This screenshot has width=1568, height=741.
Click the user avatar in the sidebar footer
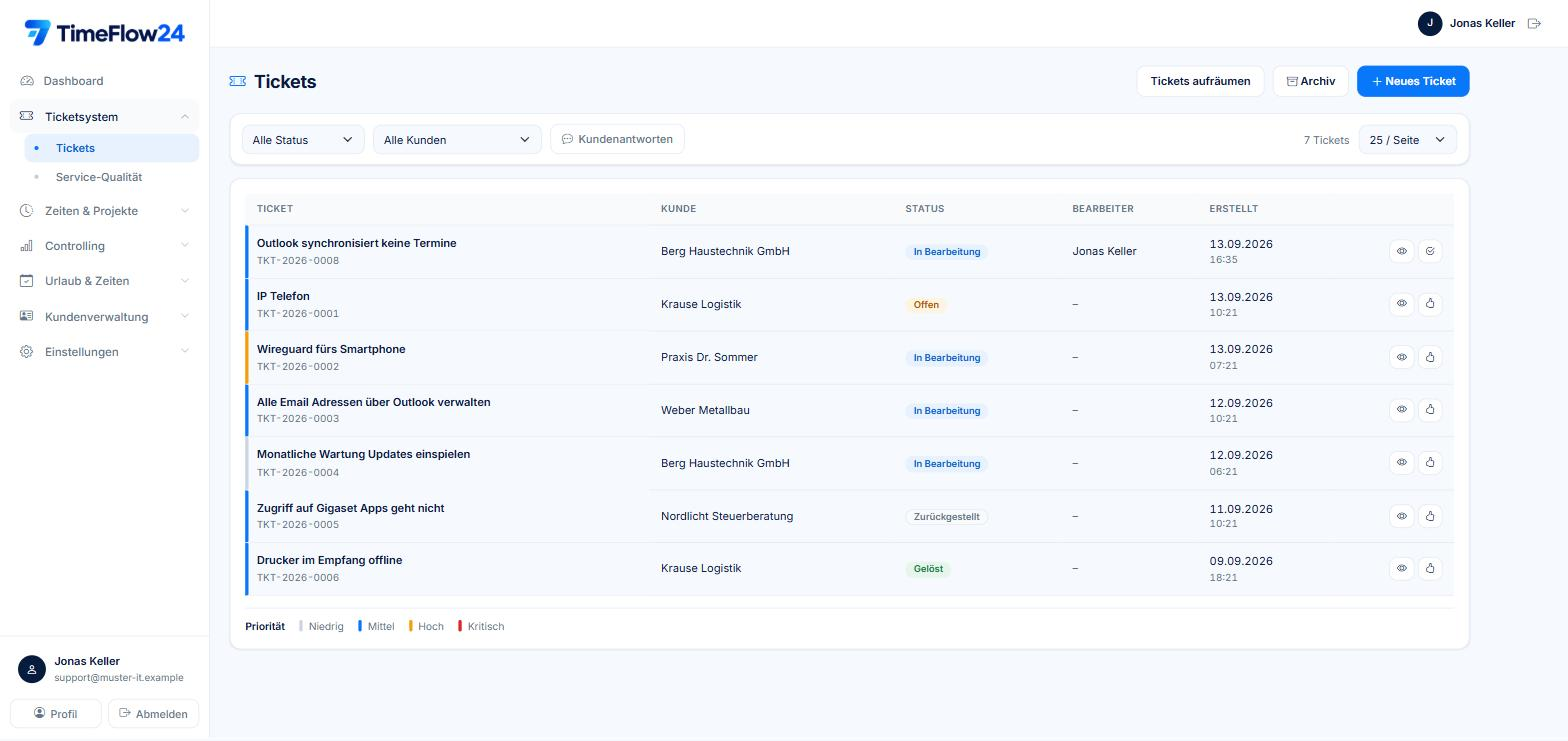32,669
